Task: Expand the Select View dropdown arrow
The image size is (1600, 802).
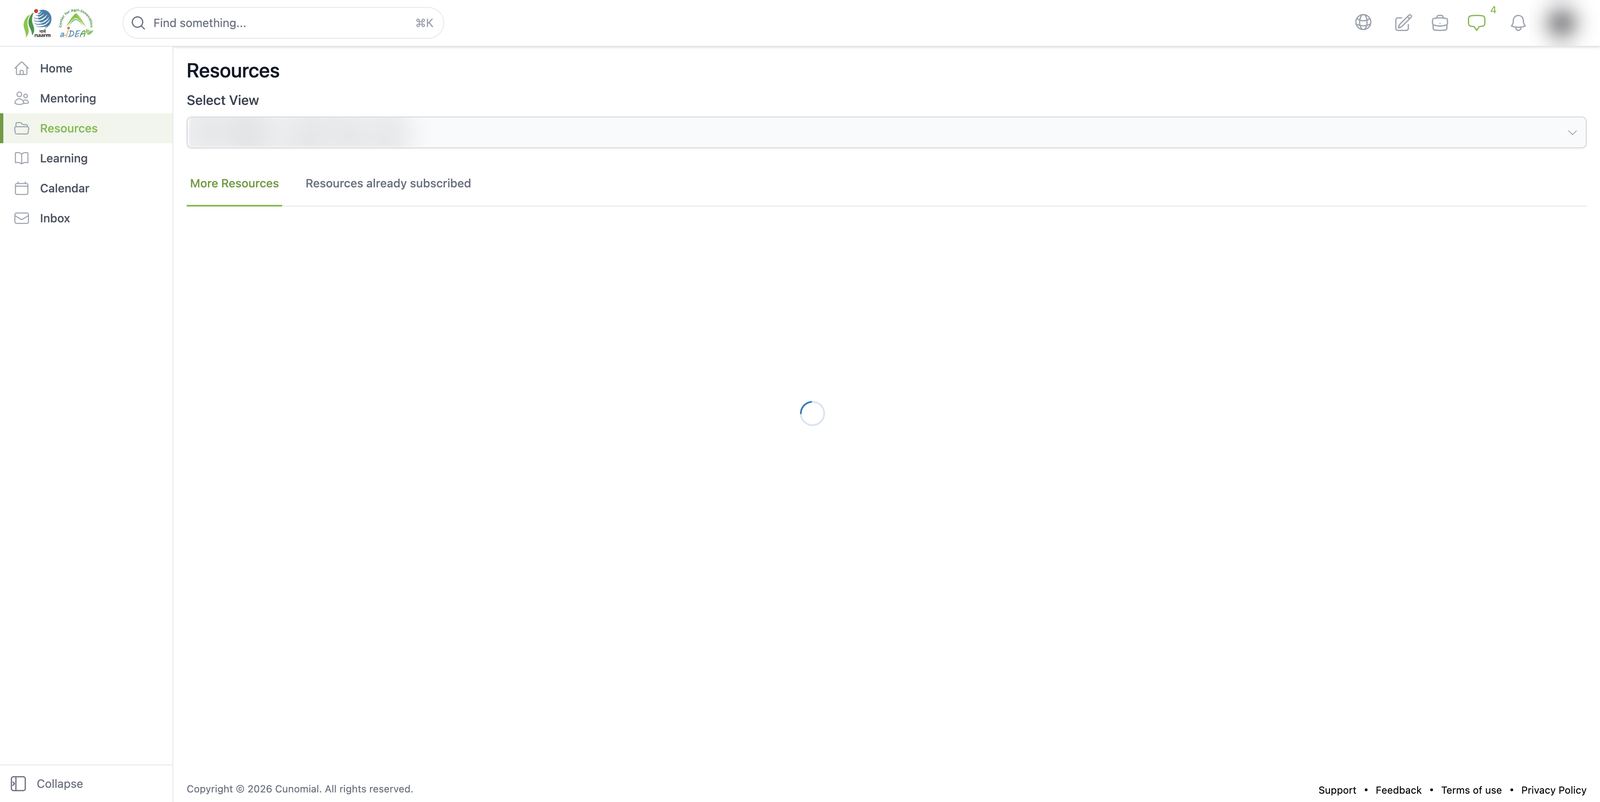Action: [x=1572, y=133]
